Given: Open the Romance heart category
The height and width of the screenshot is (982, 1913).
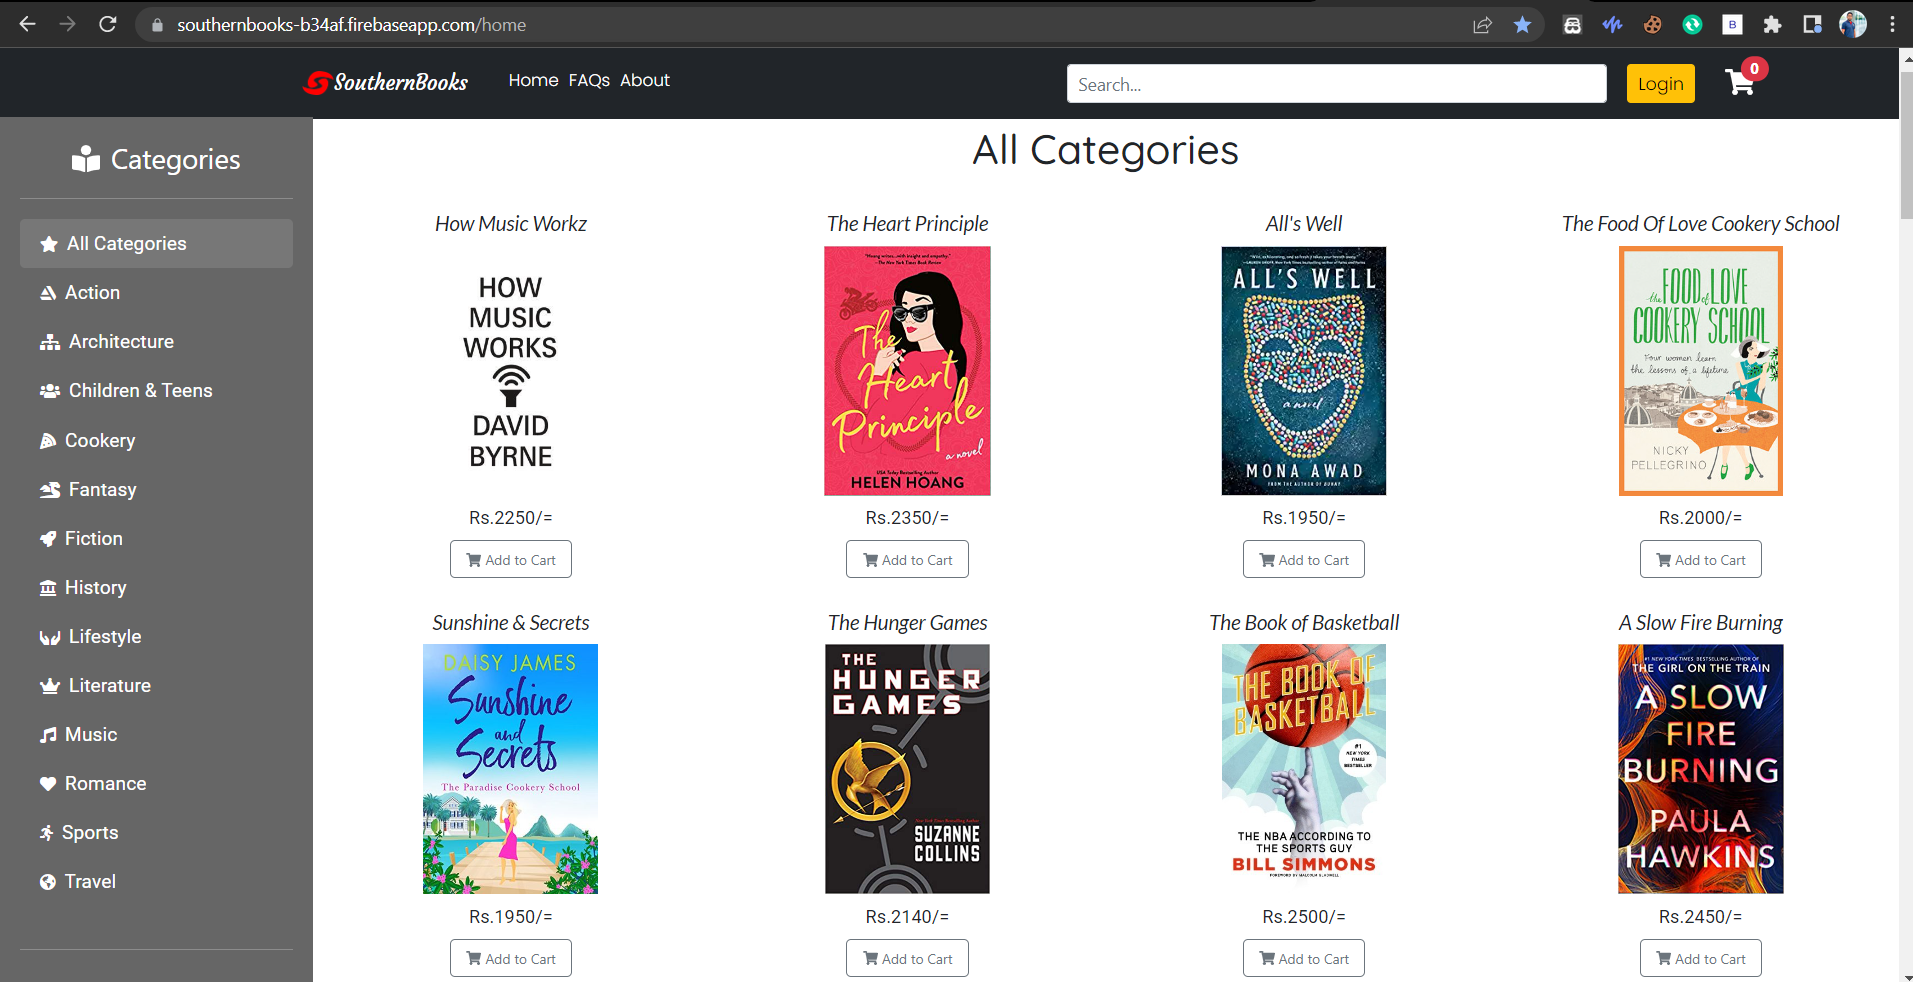Looking at the screenshot, I should (105, 783).
